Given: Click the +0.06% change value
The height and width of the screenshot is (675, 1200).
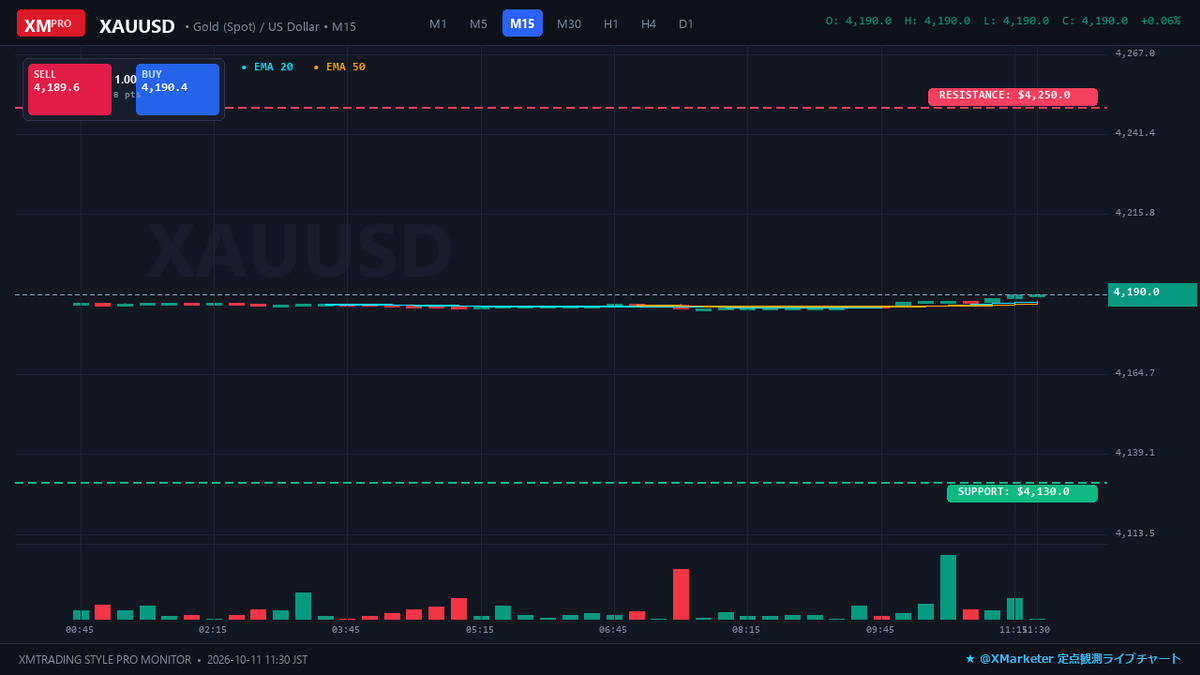Looking at the screenshot, I should 1160,21.
